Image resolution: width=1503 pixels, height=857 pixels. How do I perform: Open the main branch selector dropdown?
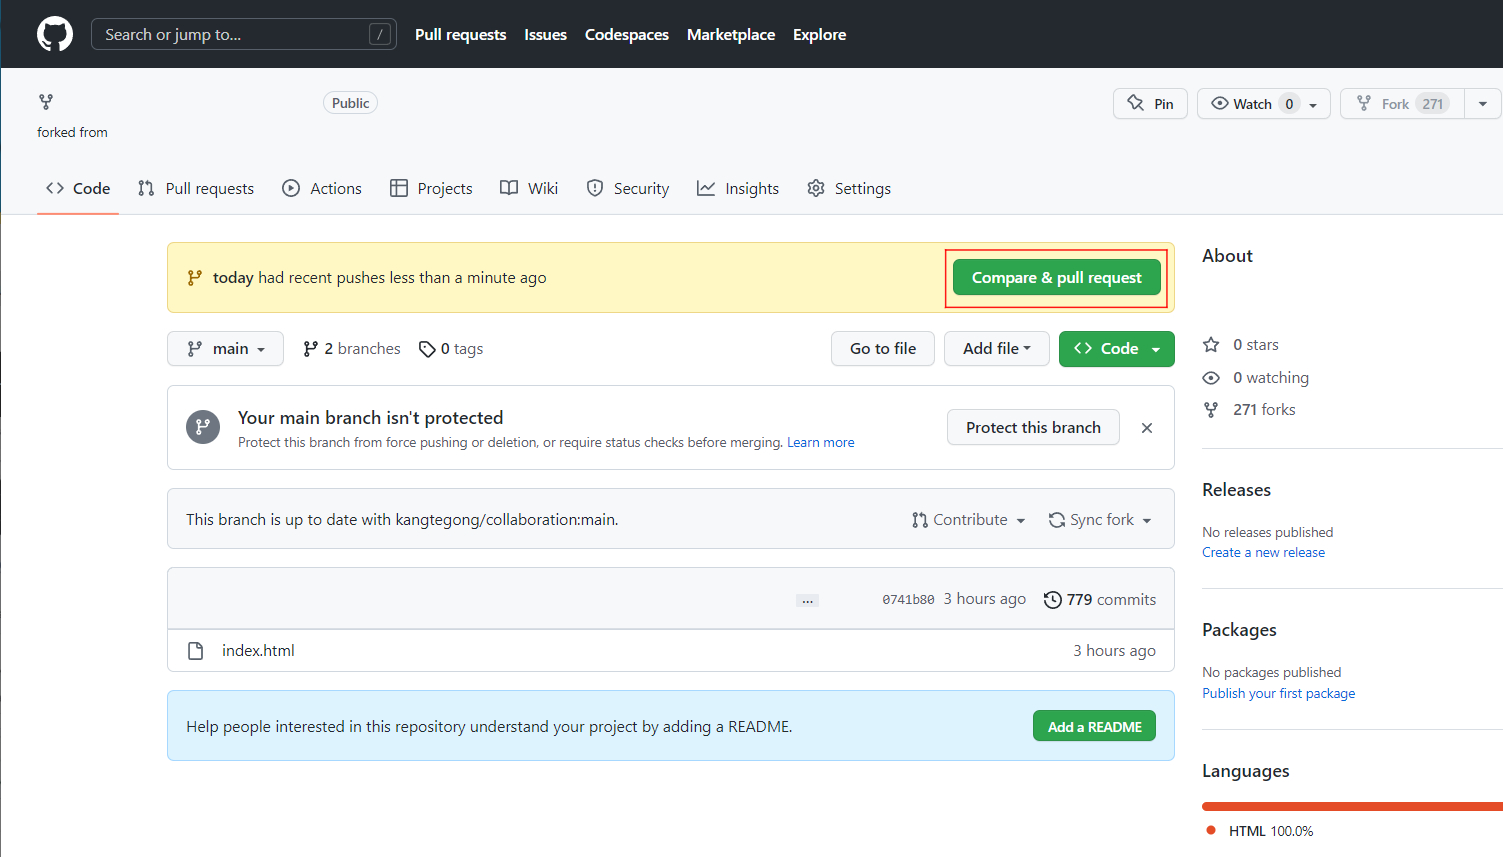point(225,349)
